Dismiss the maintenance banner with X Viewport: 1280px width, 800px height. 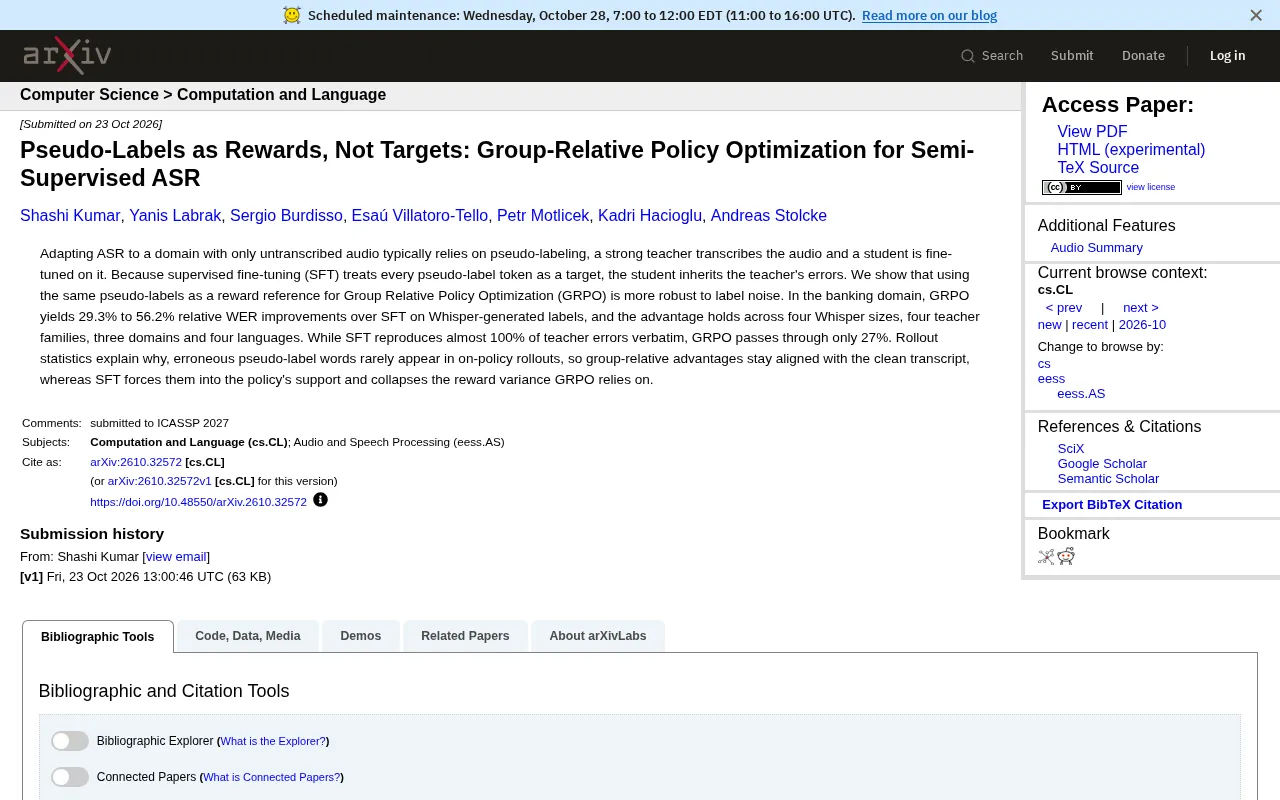(1256, 15)
